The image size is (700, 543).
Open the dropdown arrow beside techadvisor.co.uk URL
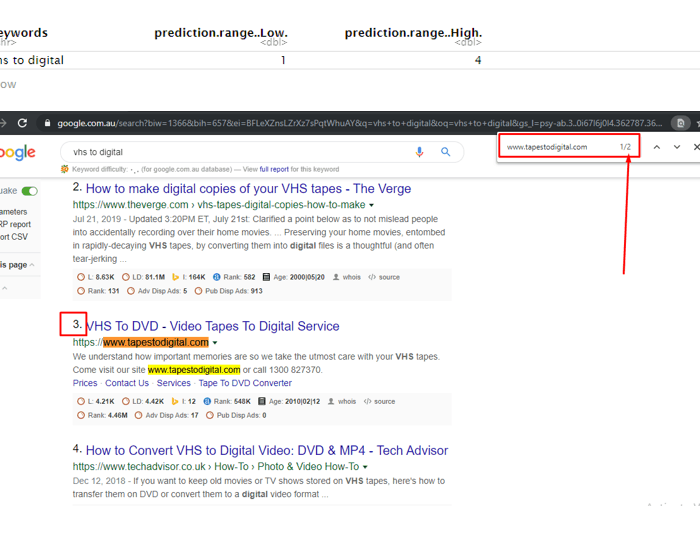tap(365, 467)
